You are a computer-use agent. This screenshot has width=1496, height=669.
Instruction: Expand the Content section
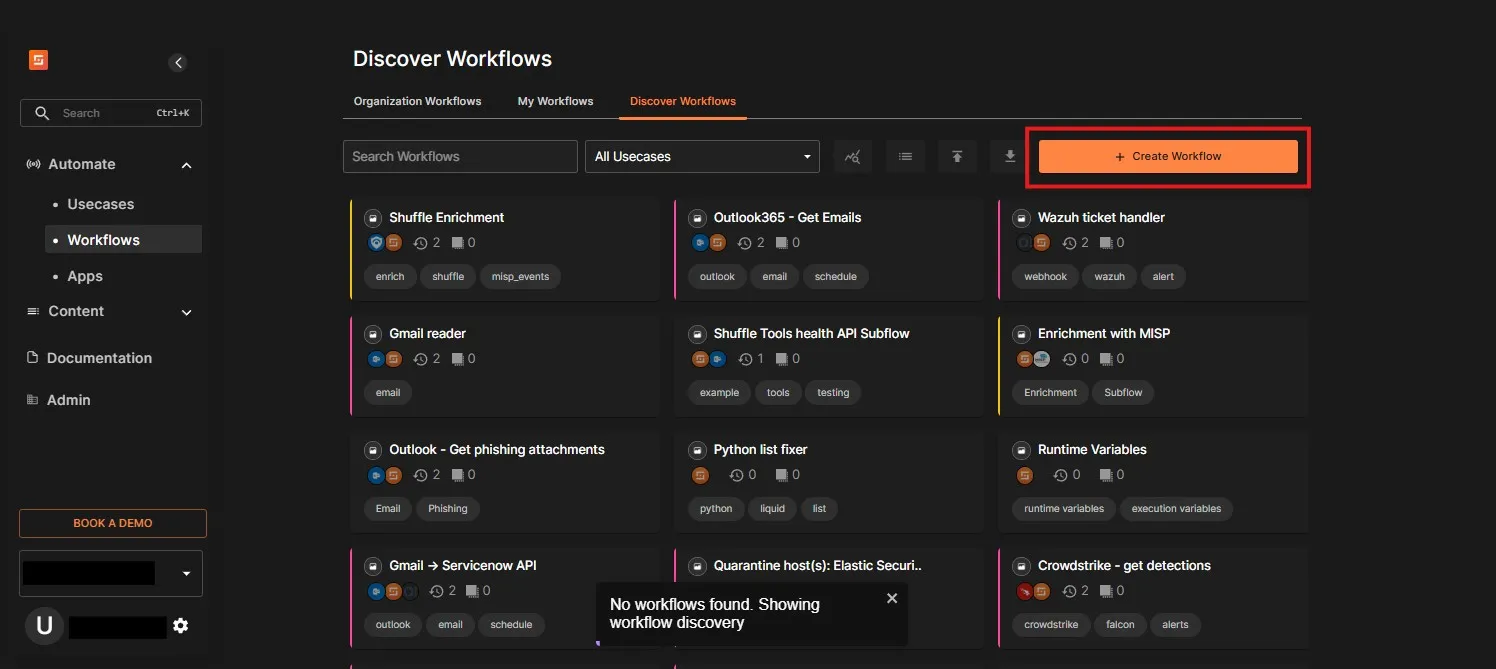(x=186, y=312)
